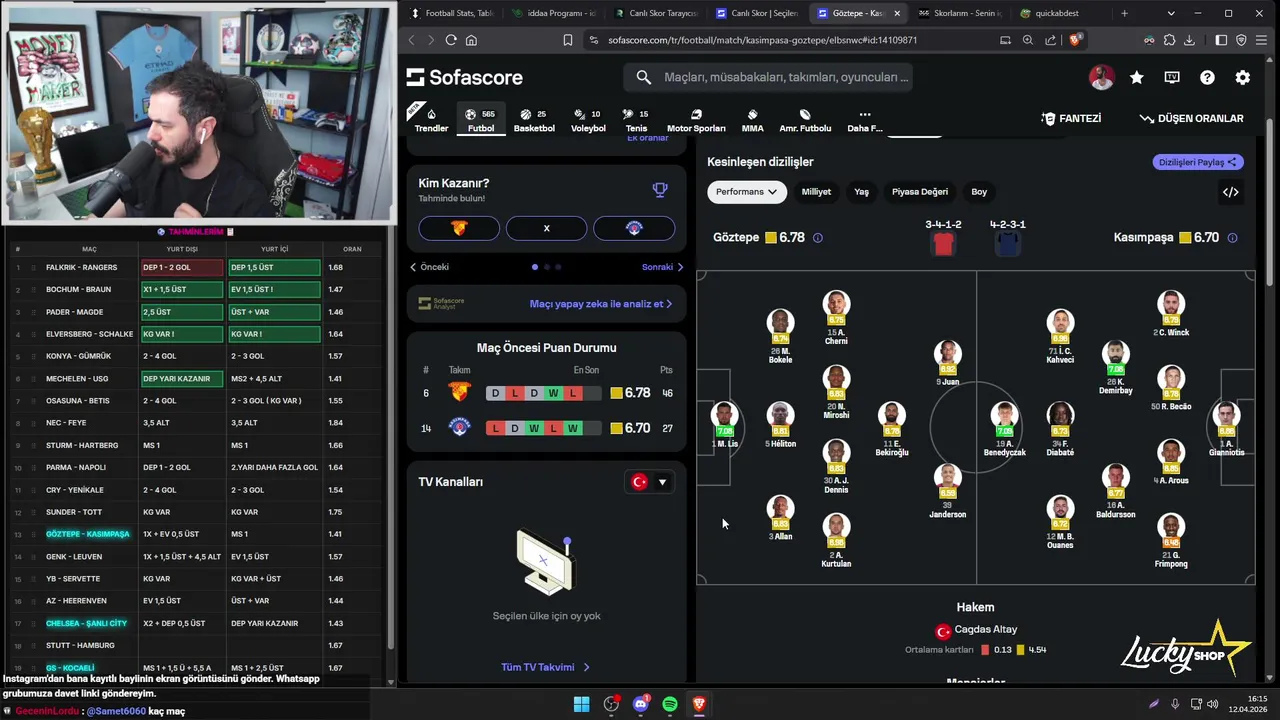The width and height of the screenshot is (1280, 720).
Task: Open the browser tab list chevron
Action: (x=1171, y=13)
